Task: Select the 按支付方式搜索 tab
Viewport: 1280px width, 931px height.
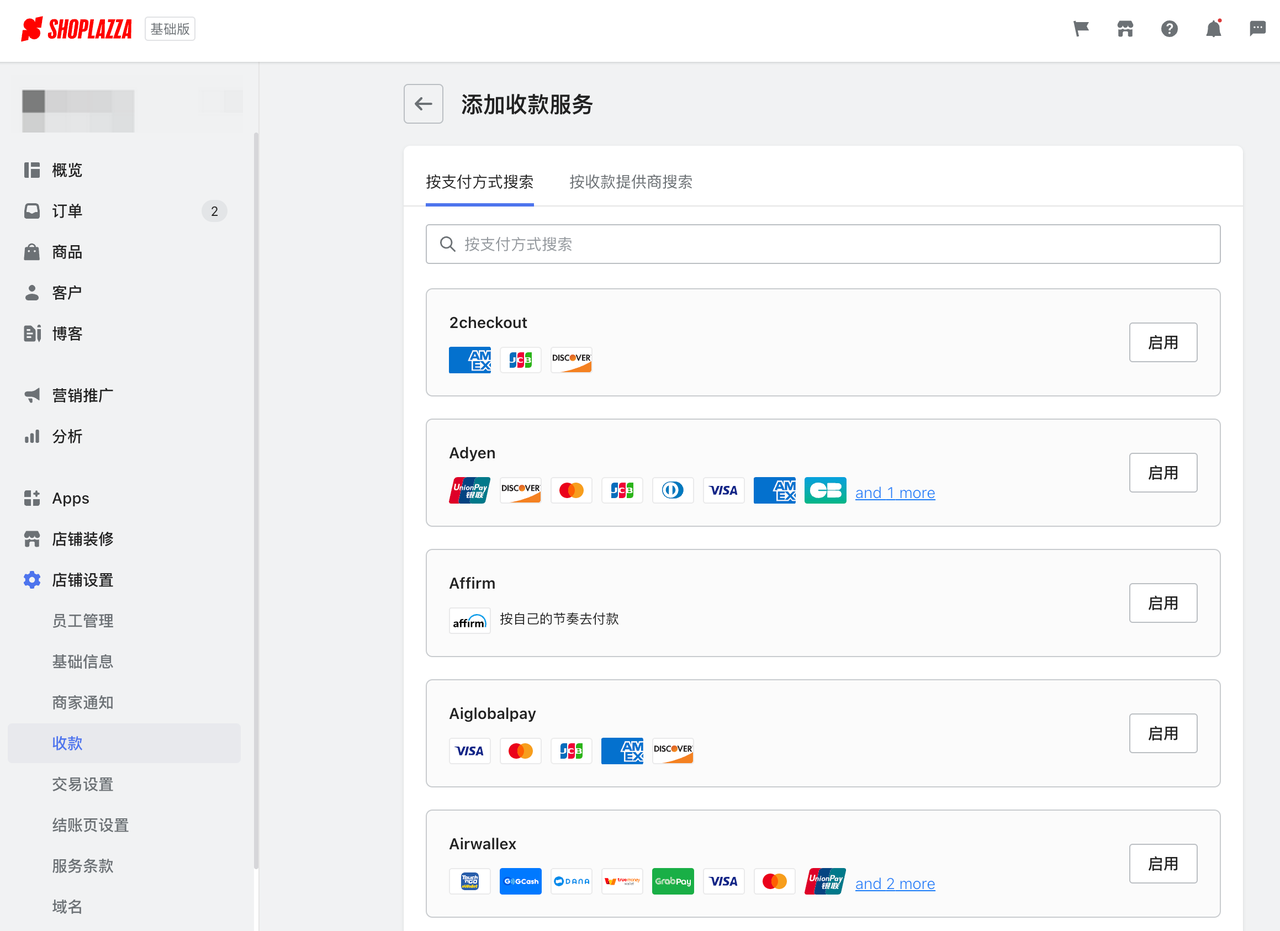Action: click(479, 183)
